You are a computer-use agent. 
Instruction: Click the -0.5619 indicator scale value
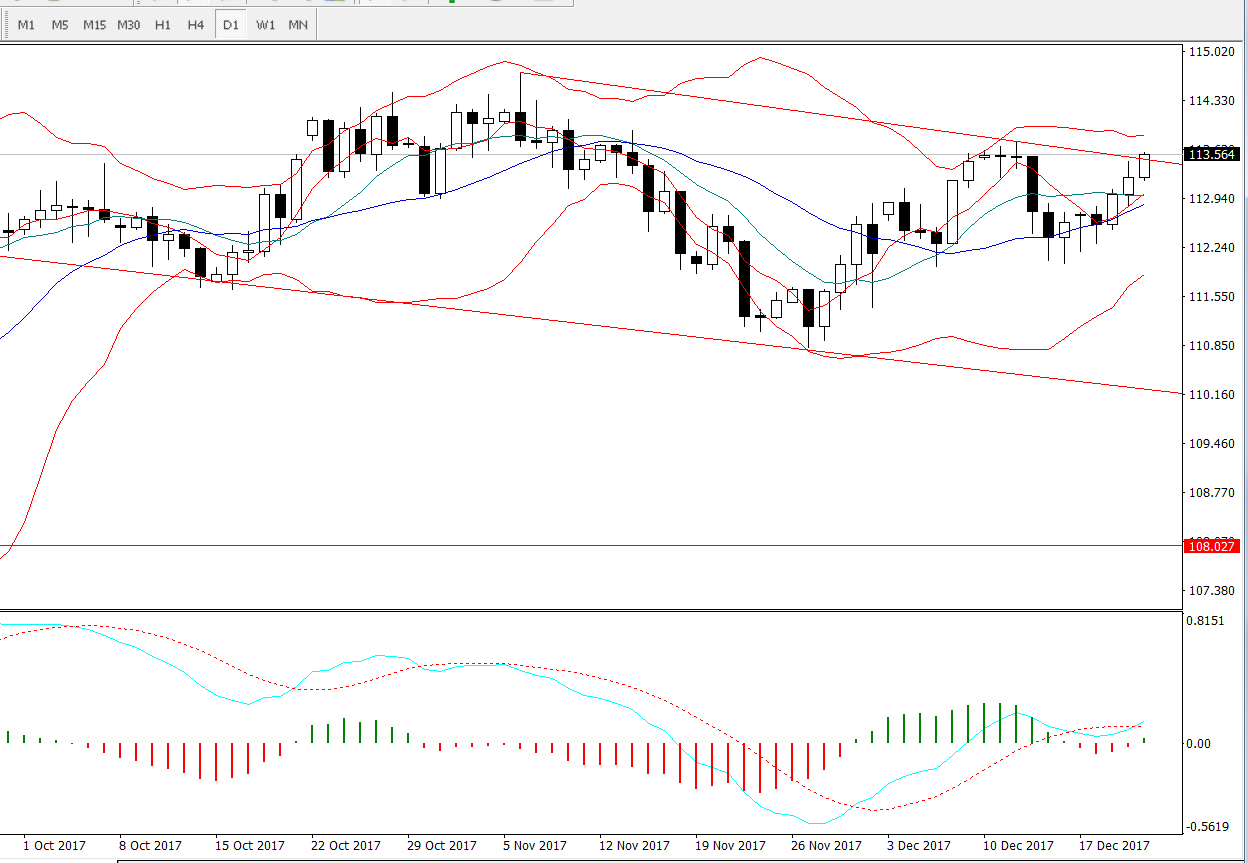point(1210,827)
